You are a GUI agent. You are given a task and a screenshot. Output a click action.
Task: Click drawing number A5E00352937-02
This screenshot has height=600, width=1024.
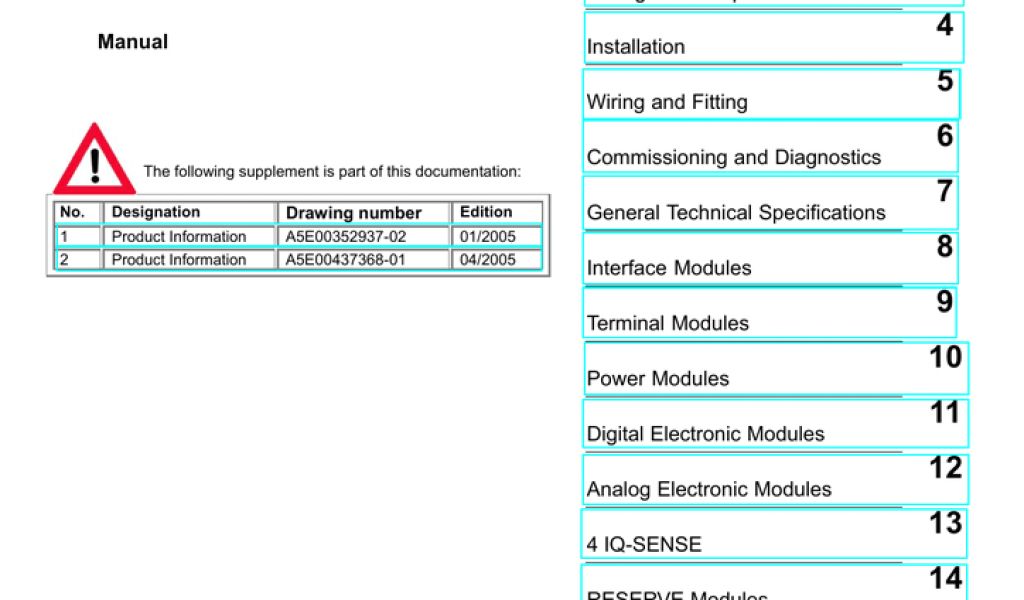(346, 237)
